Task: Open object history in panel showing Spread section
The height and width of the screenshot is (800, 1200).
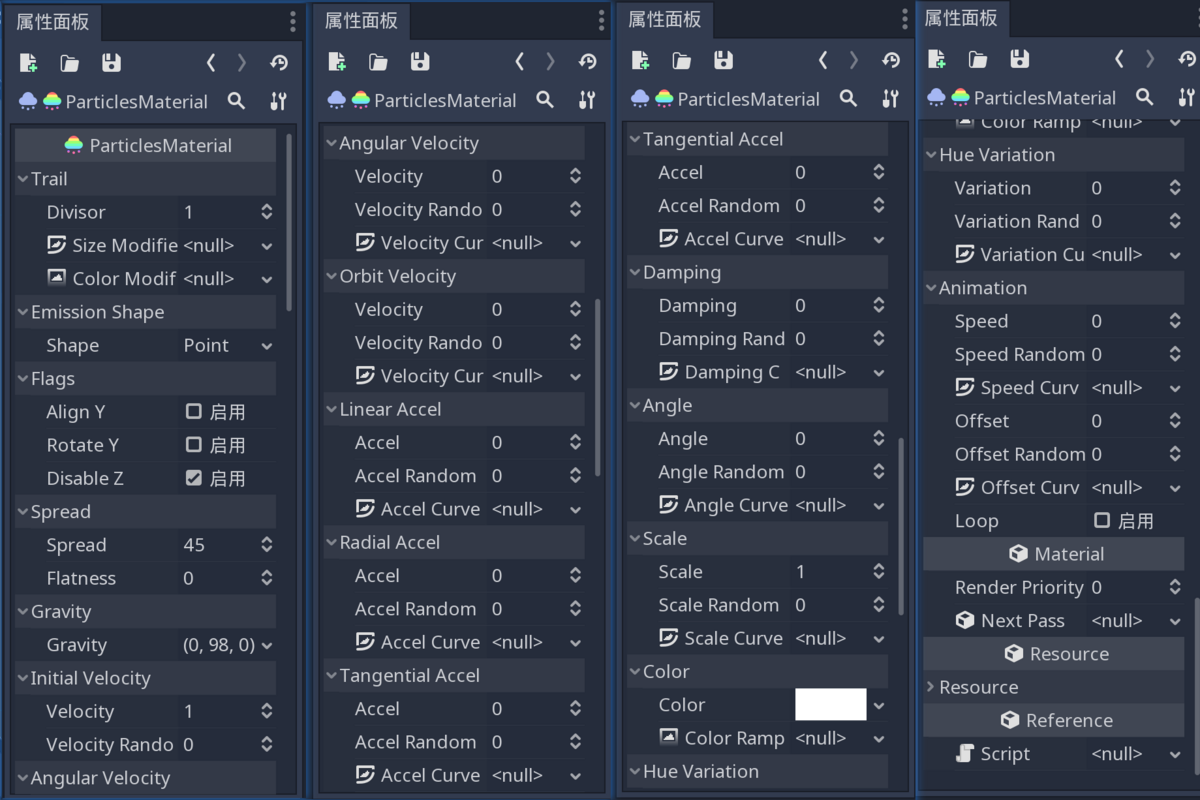Action: 279,63
